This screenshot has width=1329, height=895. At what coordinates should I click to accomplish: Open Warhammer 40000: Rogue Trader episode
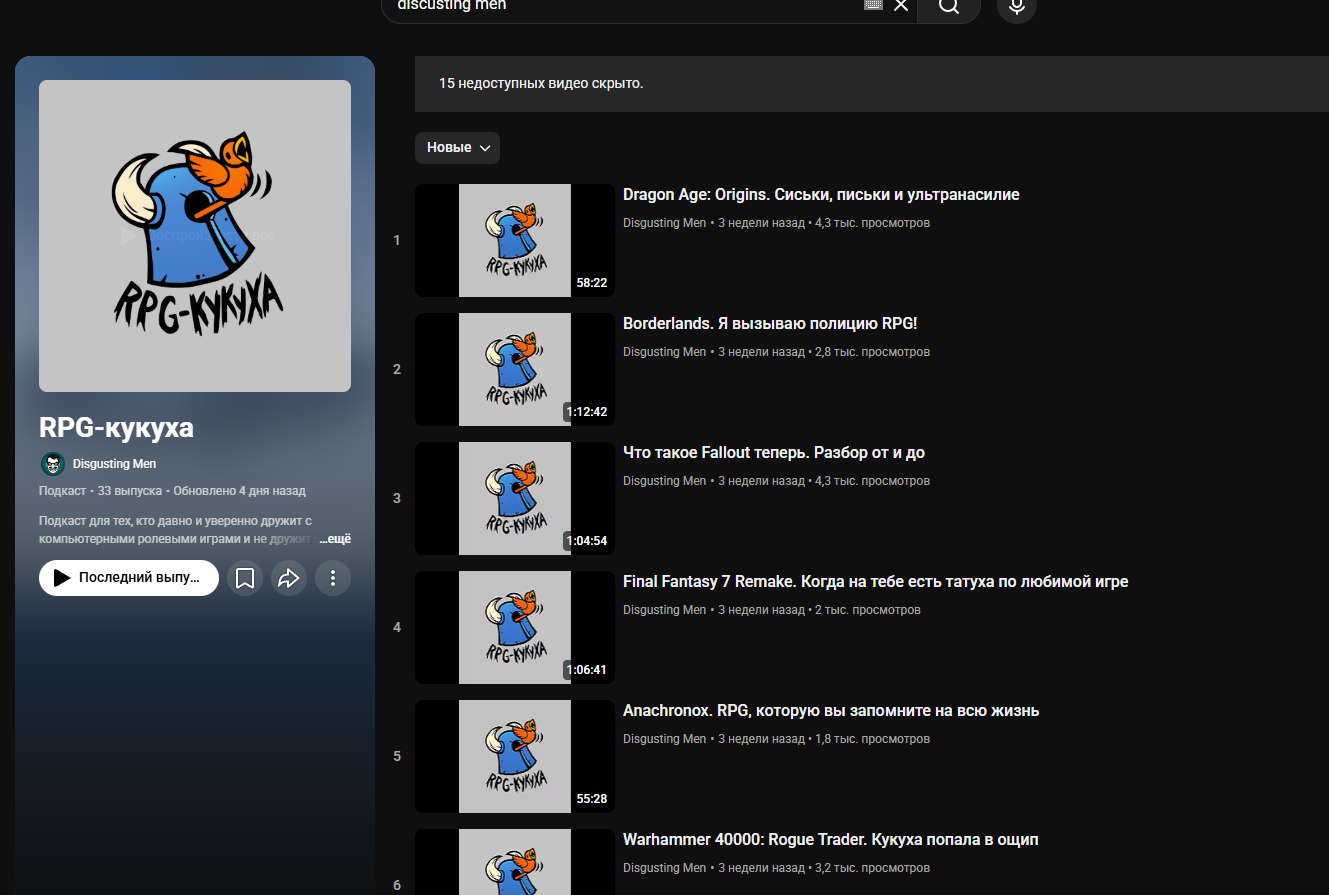tap(830, 840)
